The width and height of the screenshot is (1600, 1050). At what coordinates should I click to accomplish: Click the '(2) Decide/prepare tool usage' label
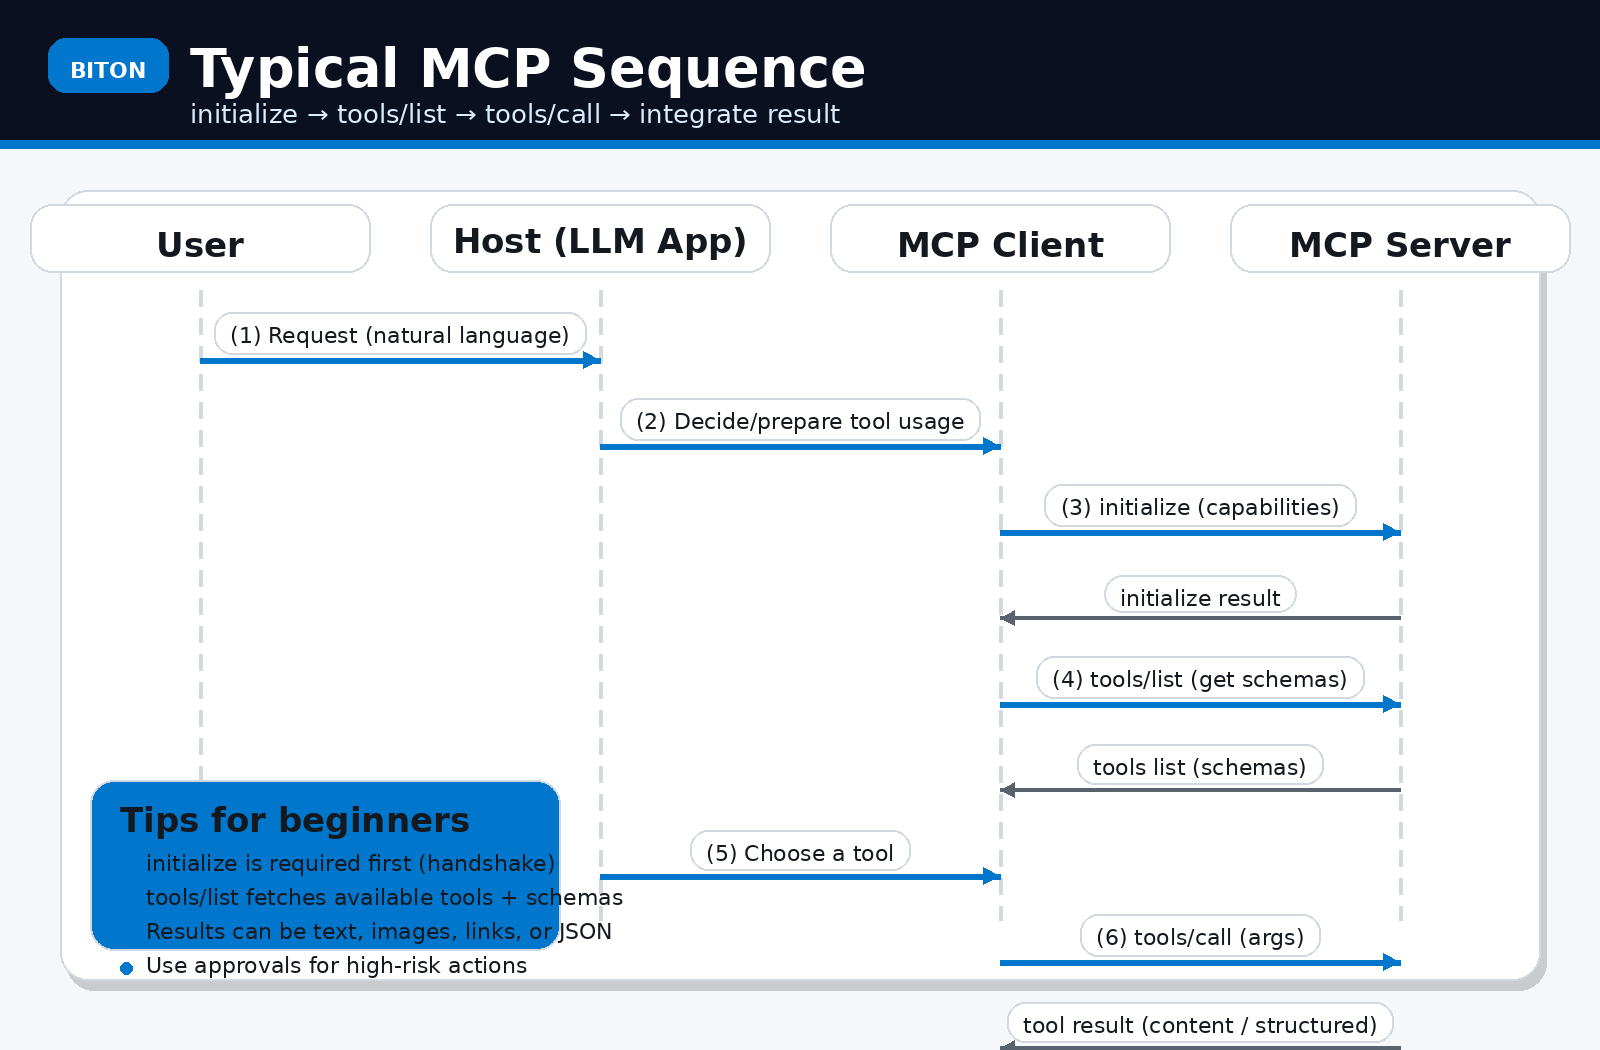tap(800, 421)
